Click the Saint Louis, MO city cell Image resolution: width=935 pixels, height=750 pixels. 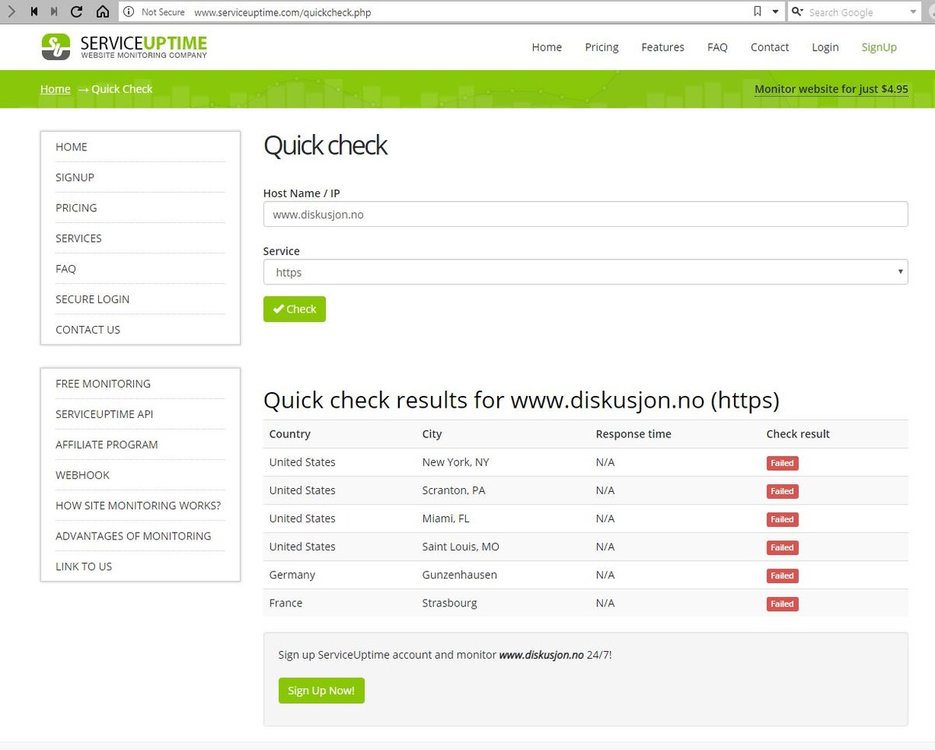click(461, 546)
